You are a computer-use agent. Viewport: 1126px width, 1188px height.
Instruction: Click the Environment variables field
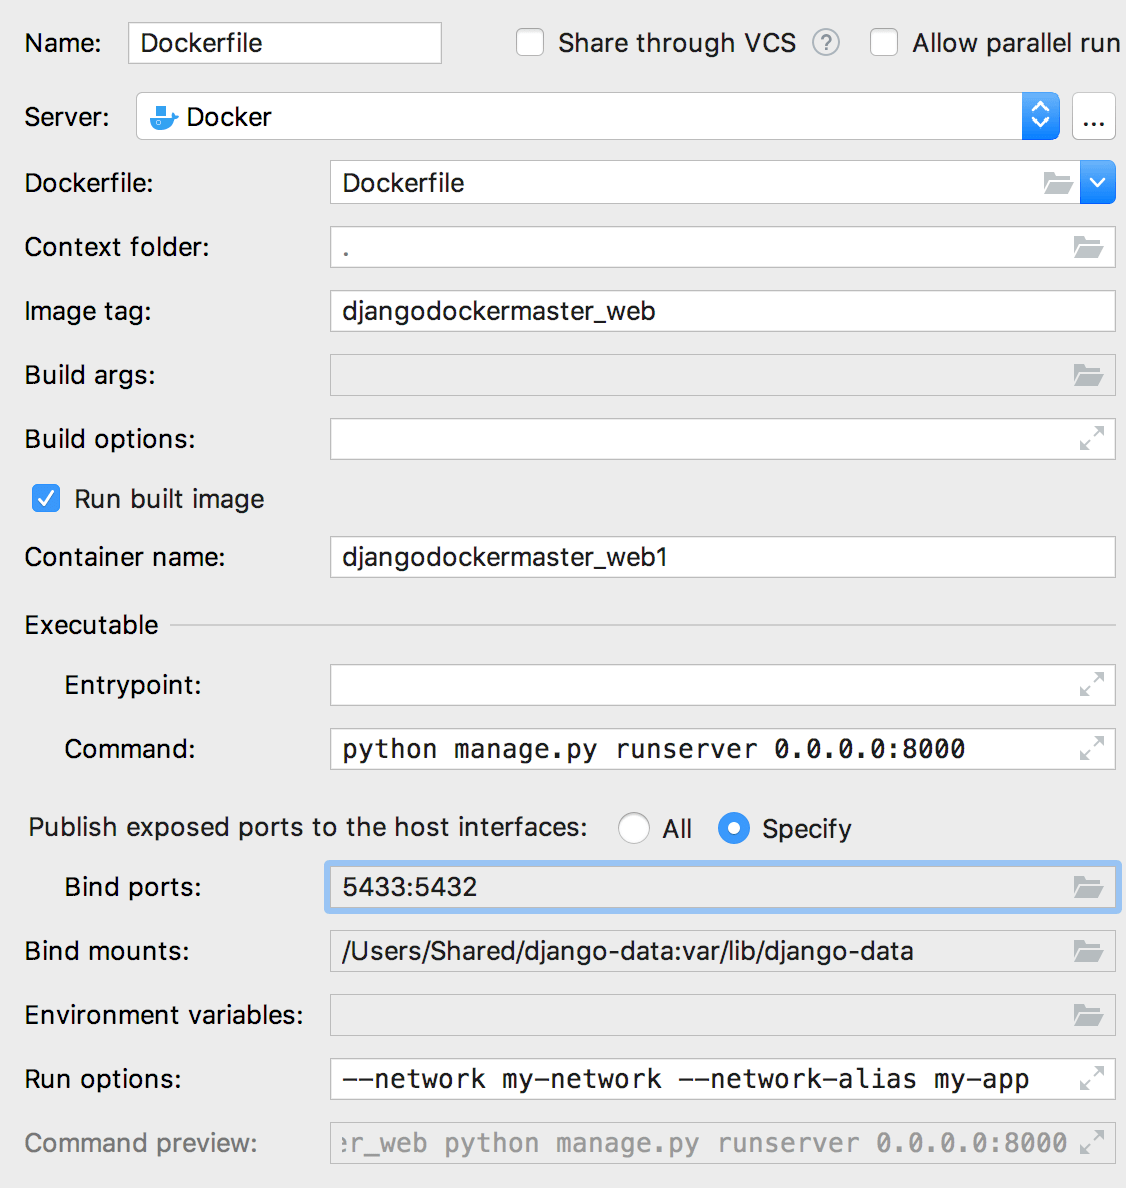tap(723, 1015)
